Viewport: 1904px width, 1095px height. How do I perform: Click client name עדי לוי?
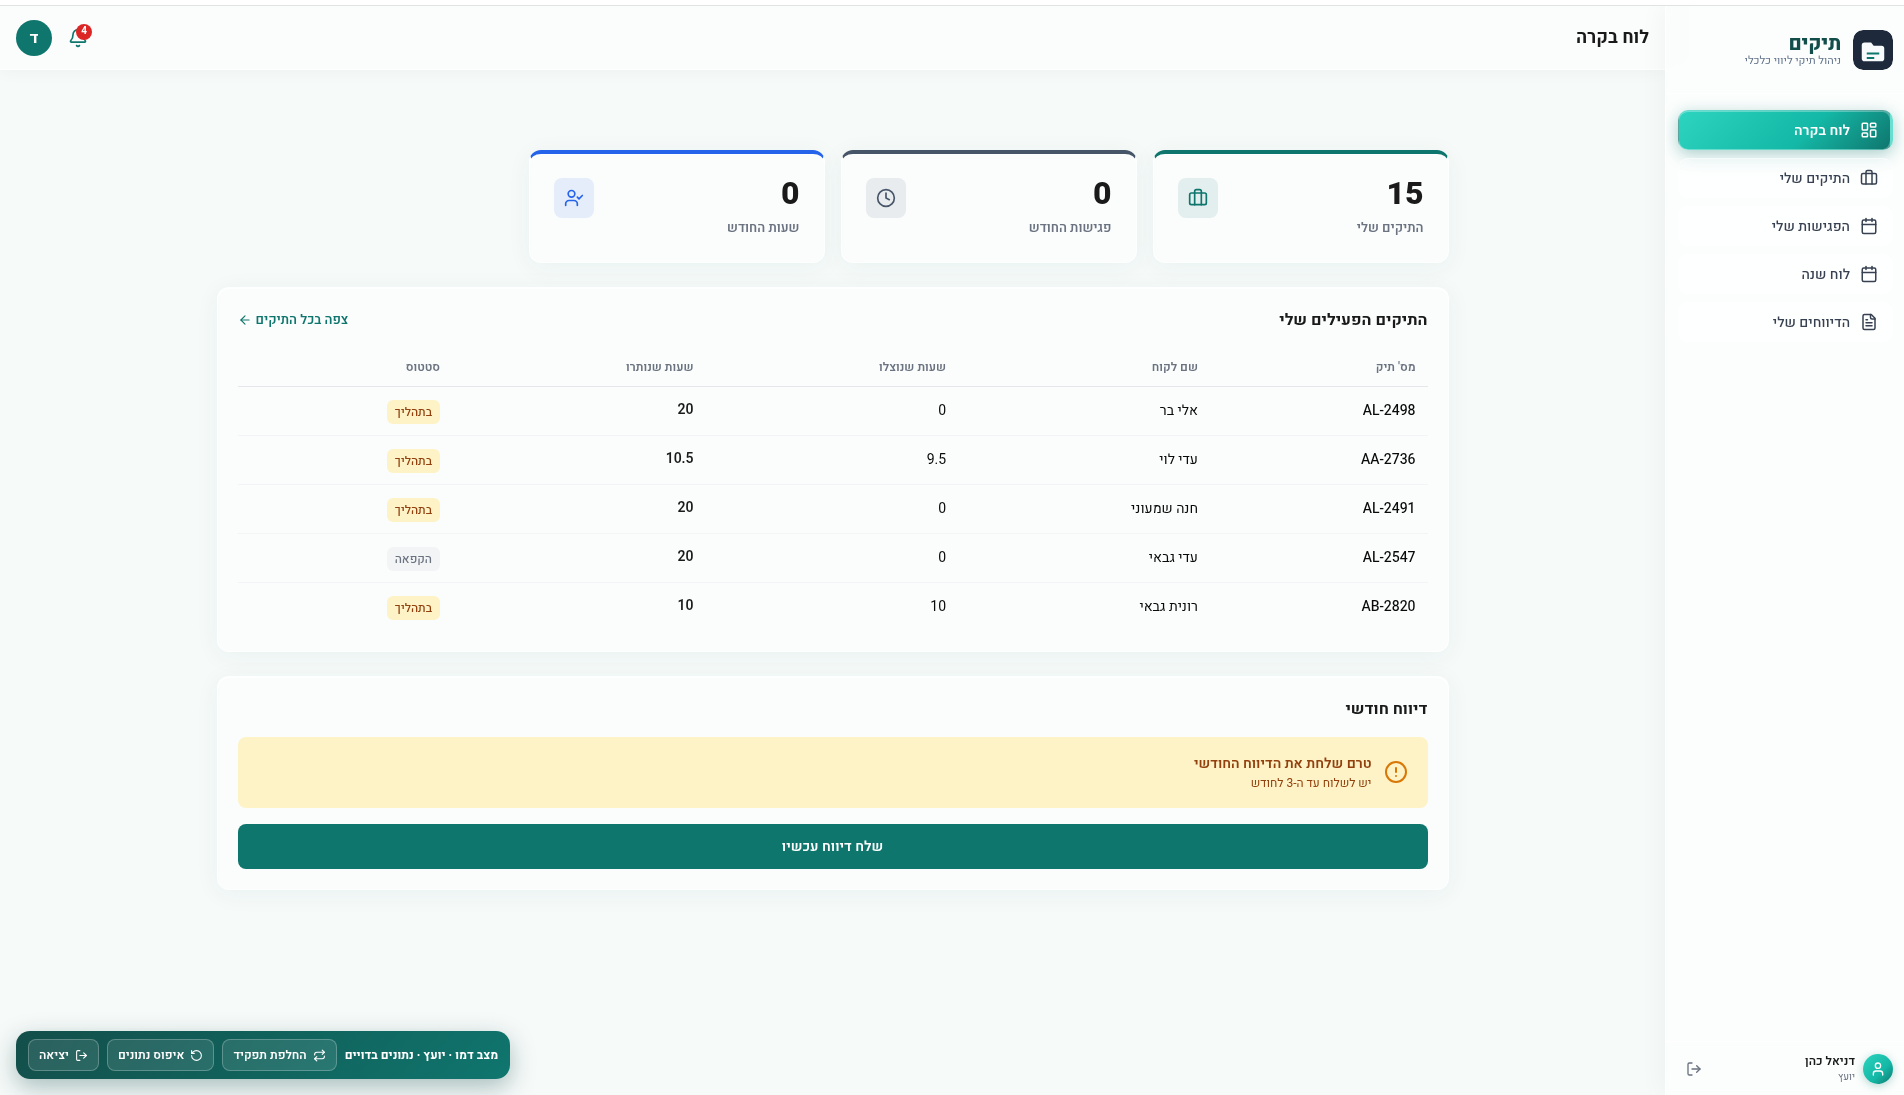(1178, 459)
